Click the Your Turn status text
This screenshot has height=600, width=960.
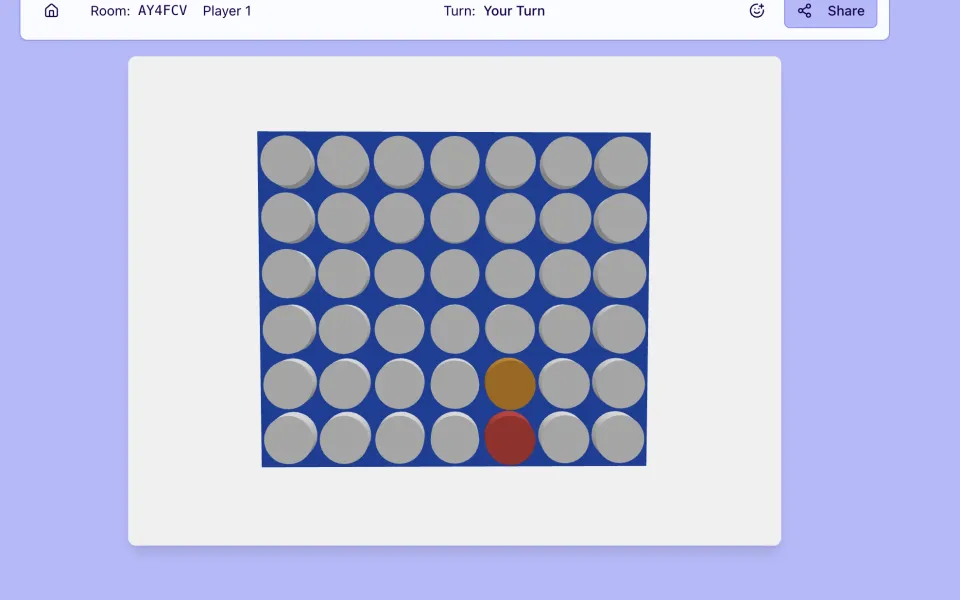click(514, 11)
